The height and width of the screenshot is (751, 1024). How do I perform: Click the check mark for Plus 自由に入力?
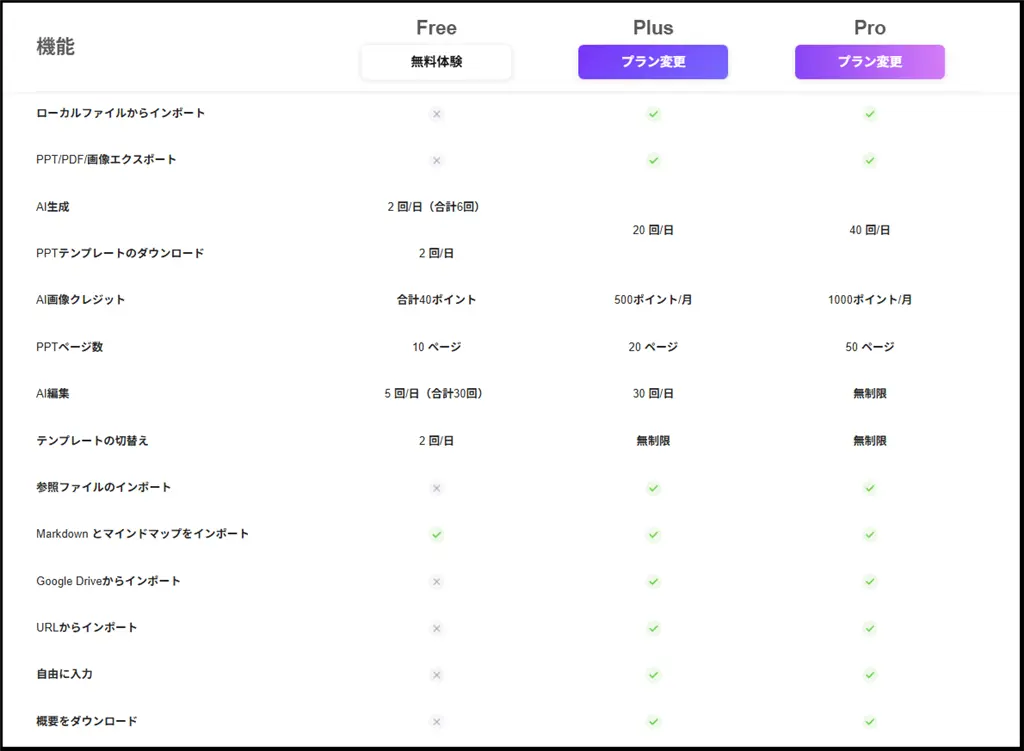[653, 675]
